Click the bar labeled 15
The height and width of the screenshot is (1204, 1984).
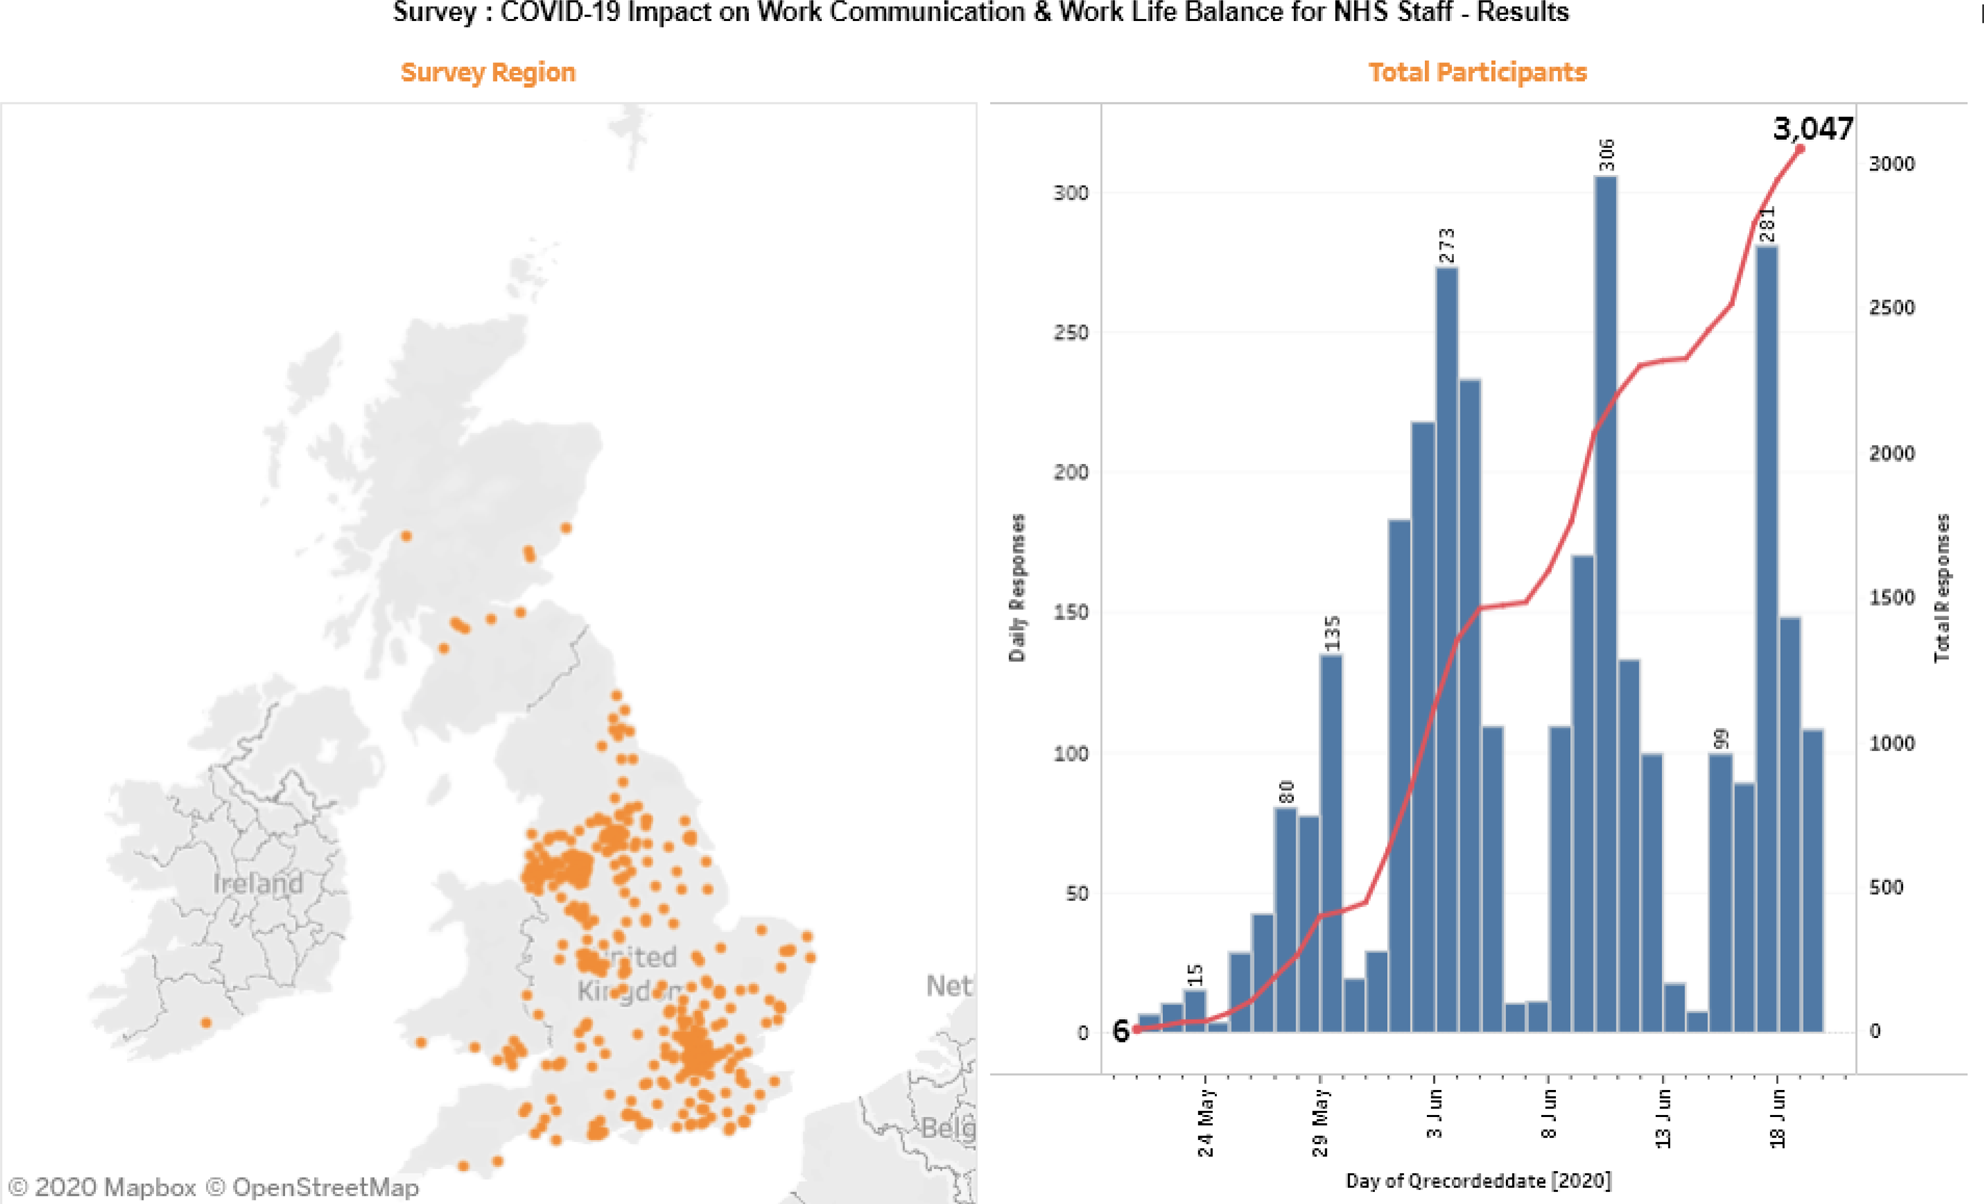[x=1194, y=1011]
